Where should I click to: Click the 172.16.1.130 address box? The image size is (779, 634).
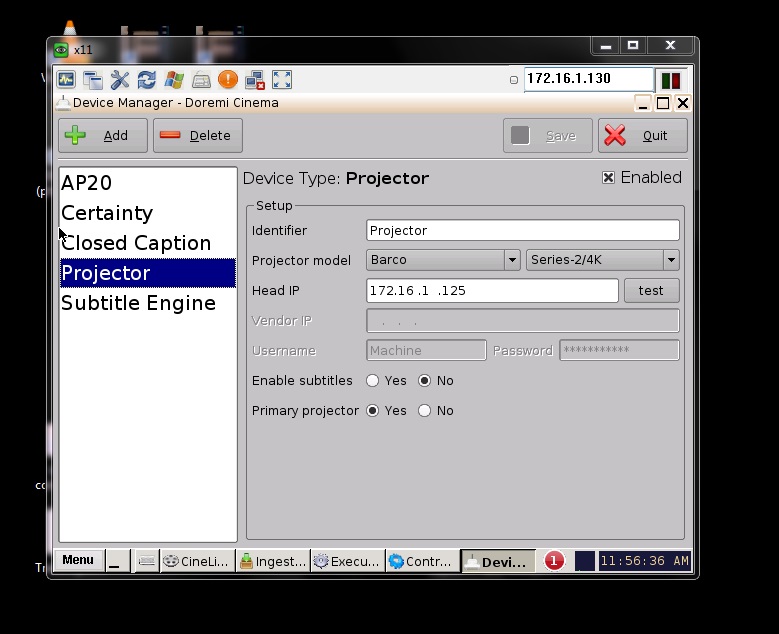pos(589,79)
